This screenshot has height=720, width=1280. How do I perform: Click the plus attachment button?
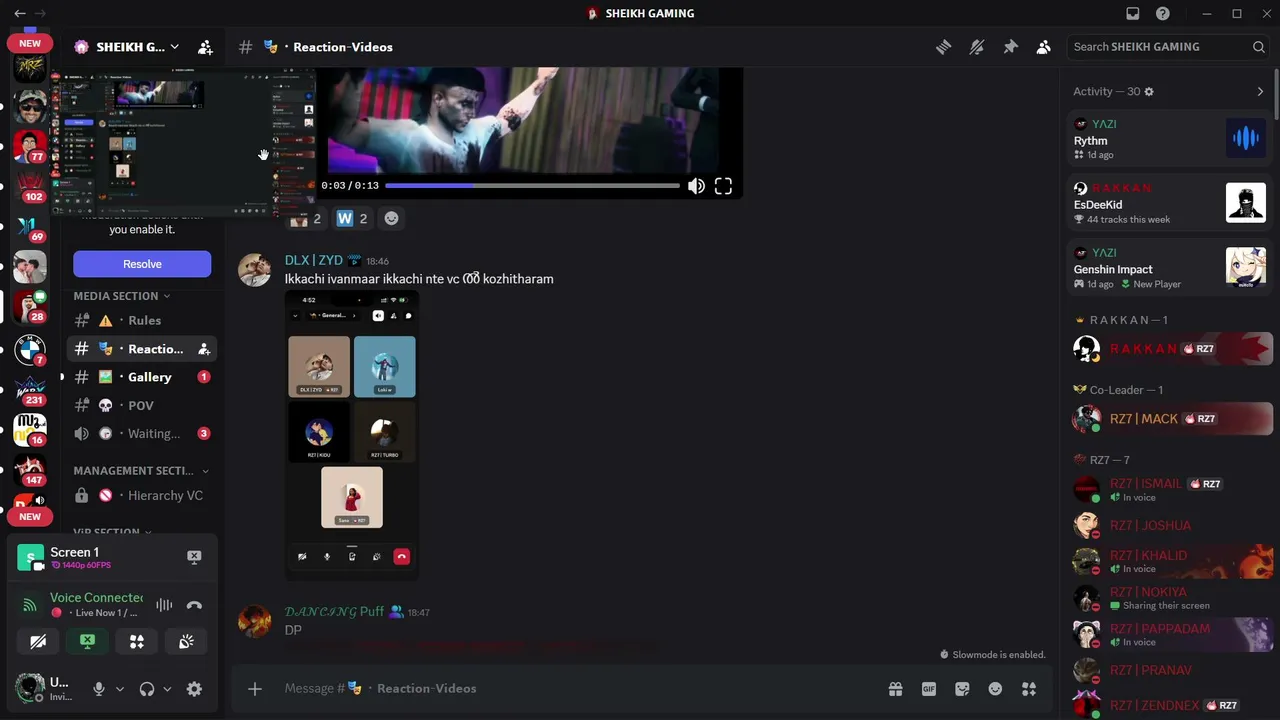pyautogui.click(x=255, y=689)
